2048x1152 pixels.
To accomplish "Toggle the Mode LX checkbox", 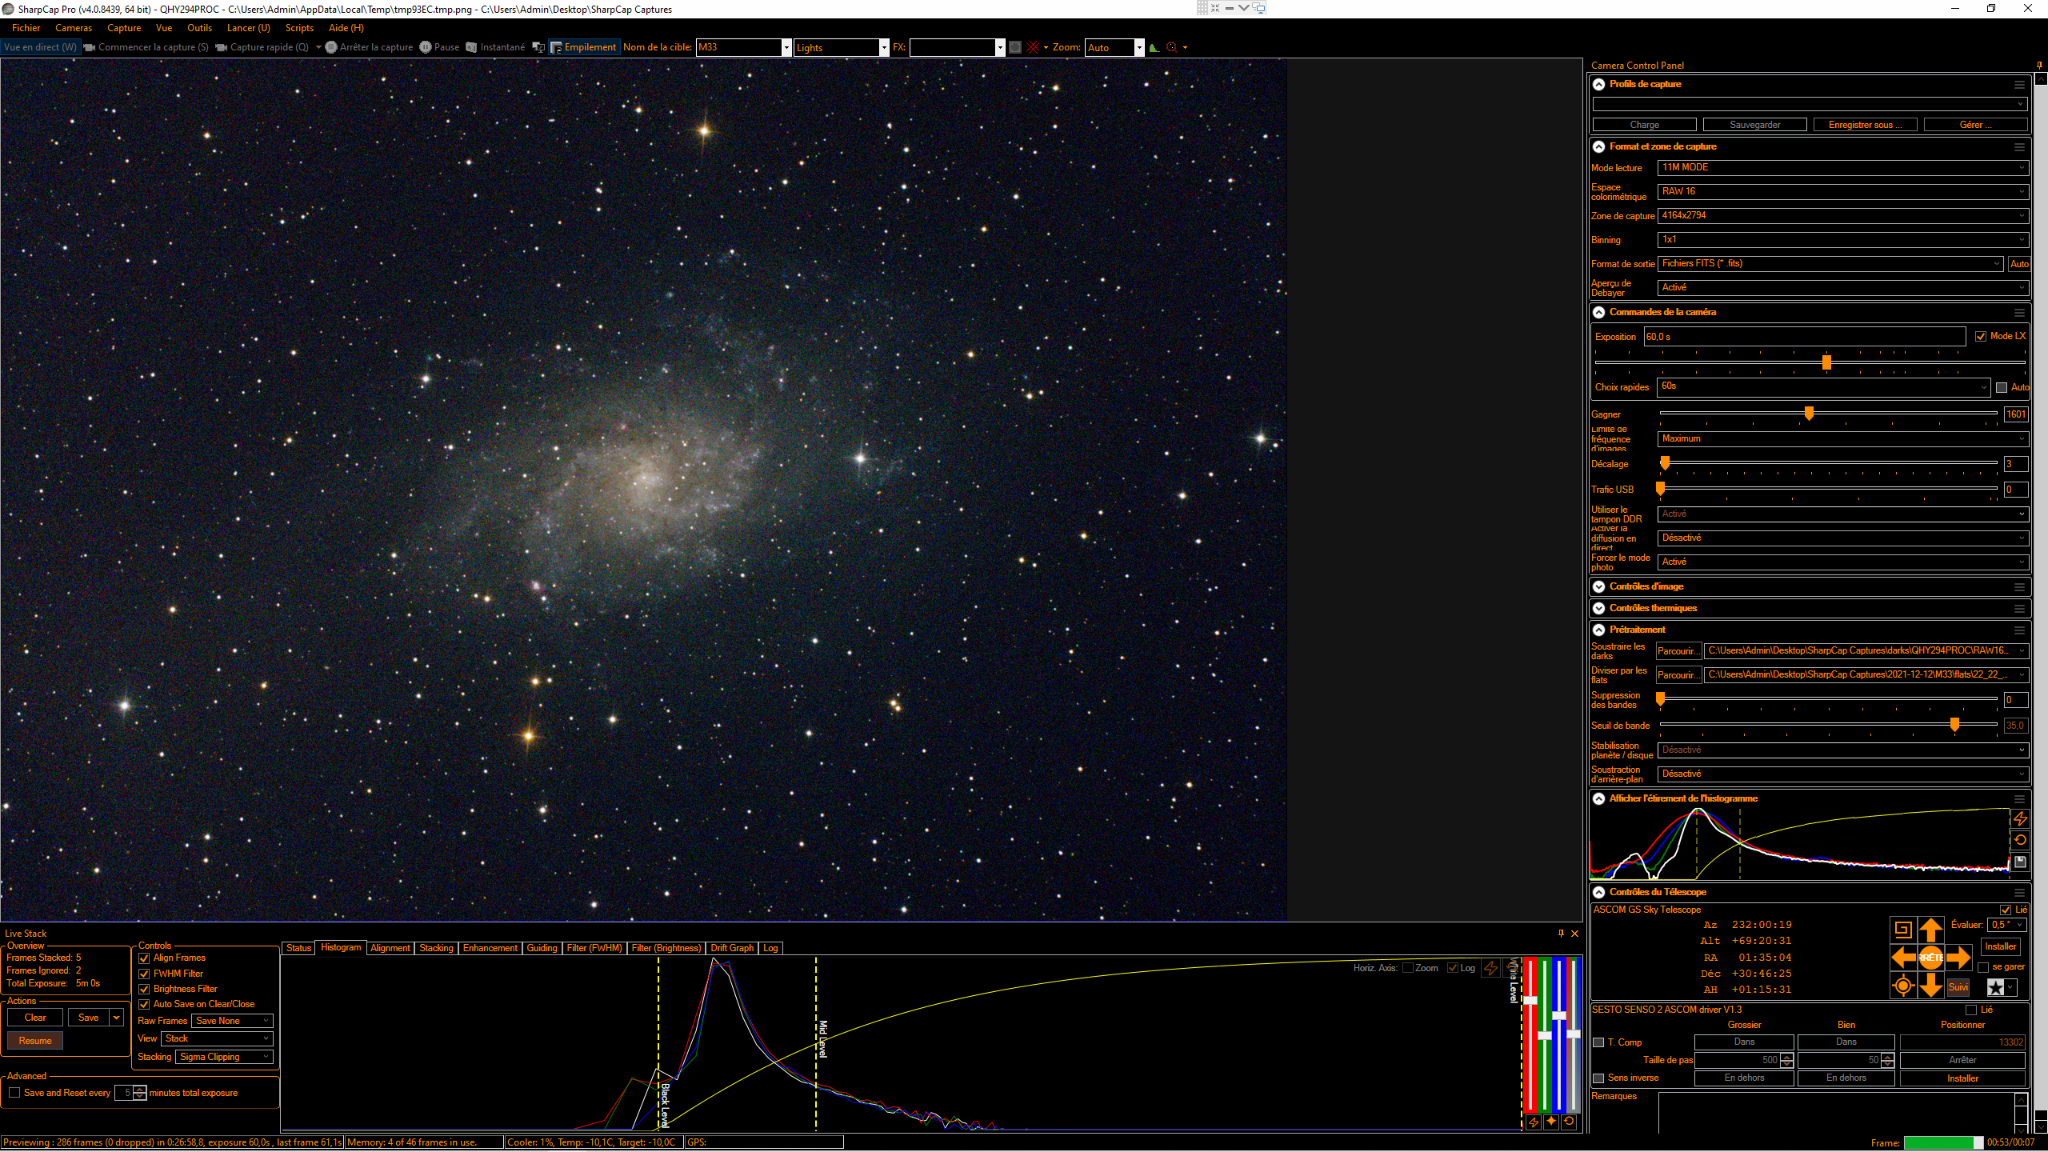I will pyautogui.click(x=1980, y=337).
